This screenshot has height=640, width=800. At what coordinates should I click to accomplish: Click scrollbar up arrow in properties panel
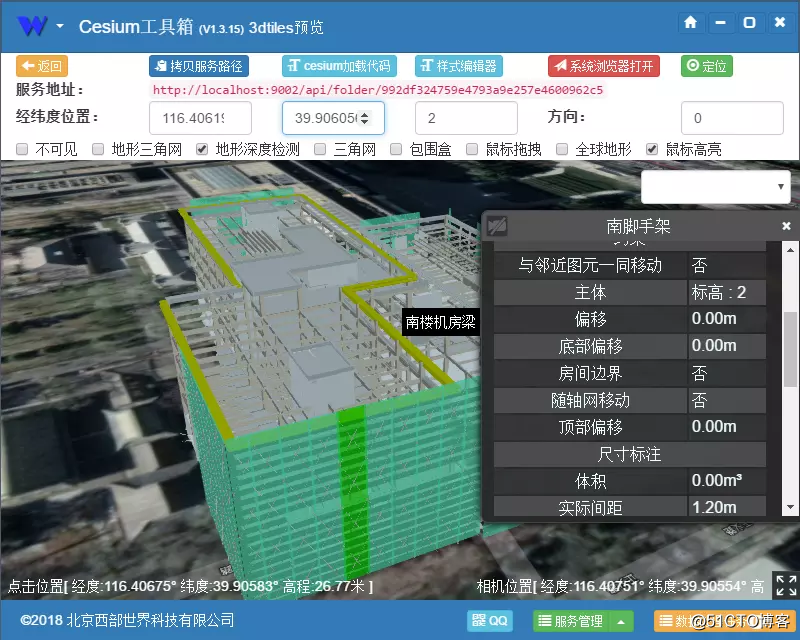790,250
